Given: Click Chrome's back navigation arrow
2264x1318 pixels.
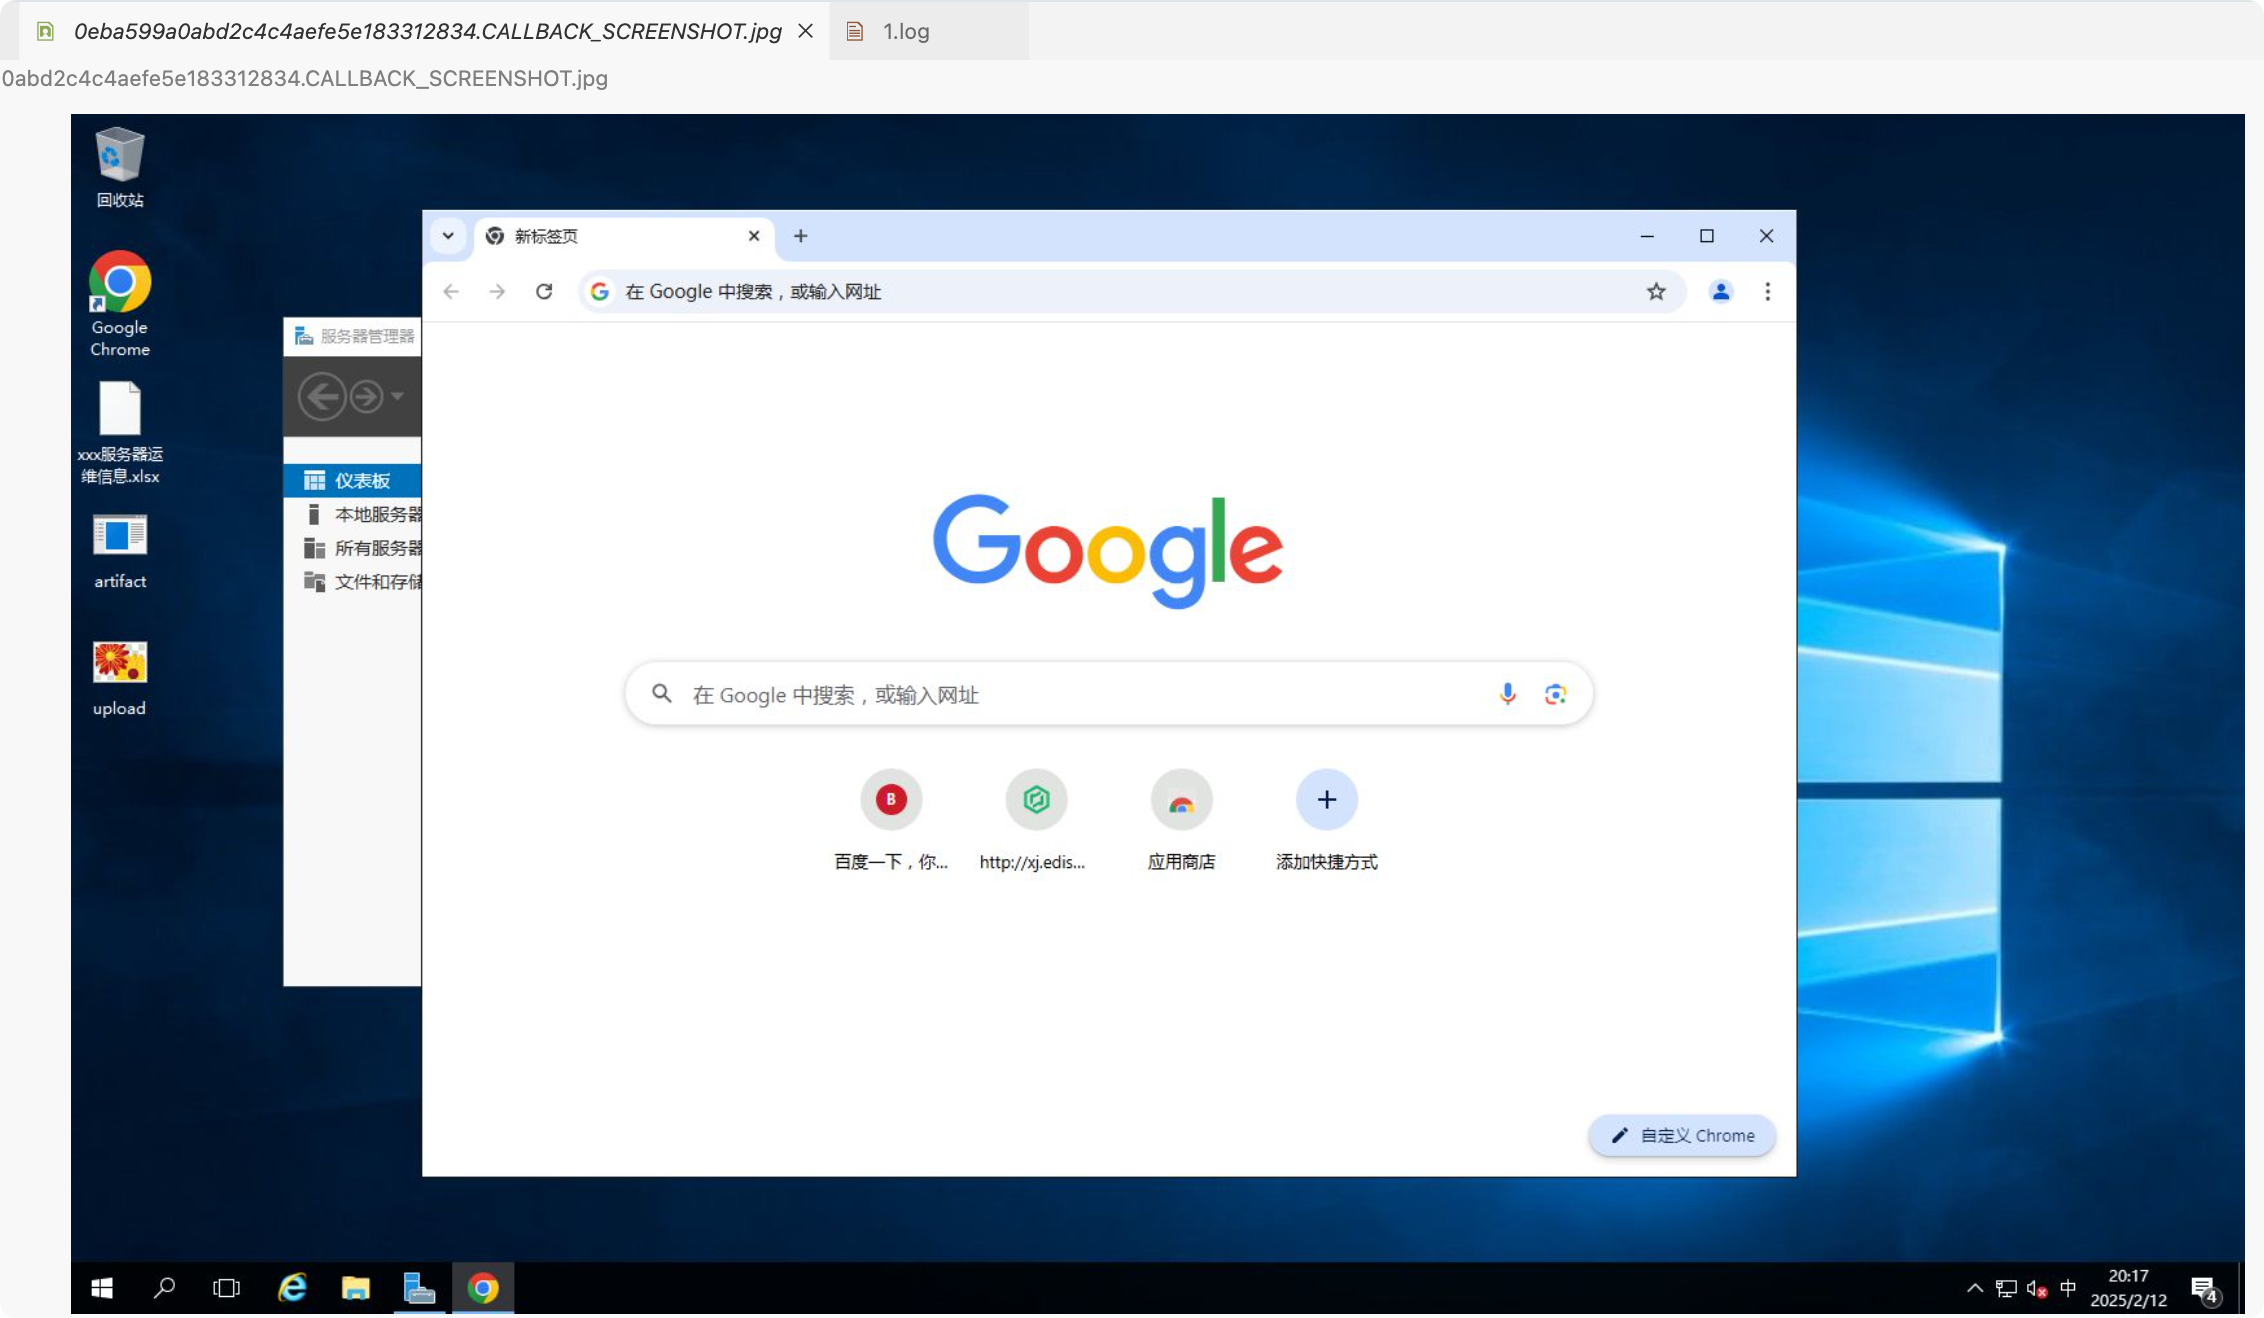Looking at the screenshot, I should coord(451,291).
